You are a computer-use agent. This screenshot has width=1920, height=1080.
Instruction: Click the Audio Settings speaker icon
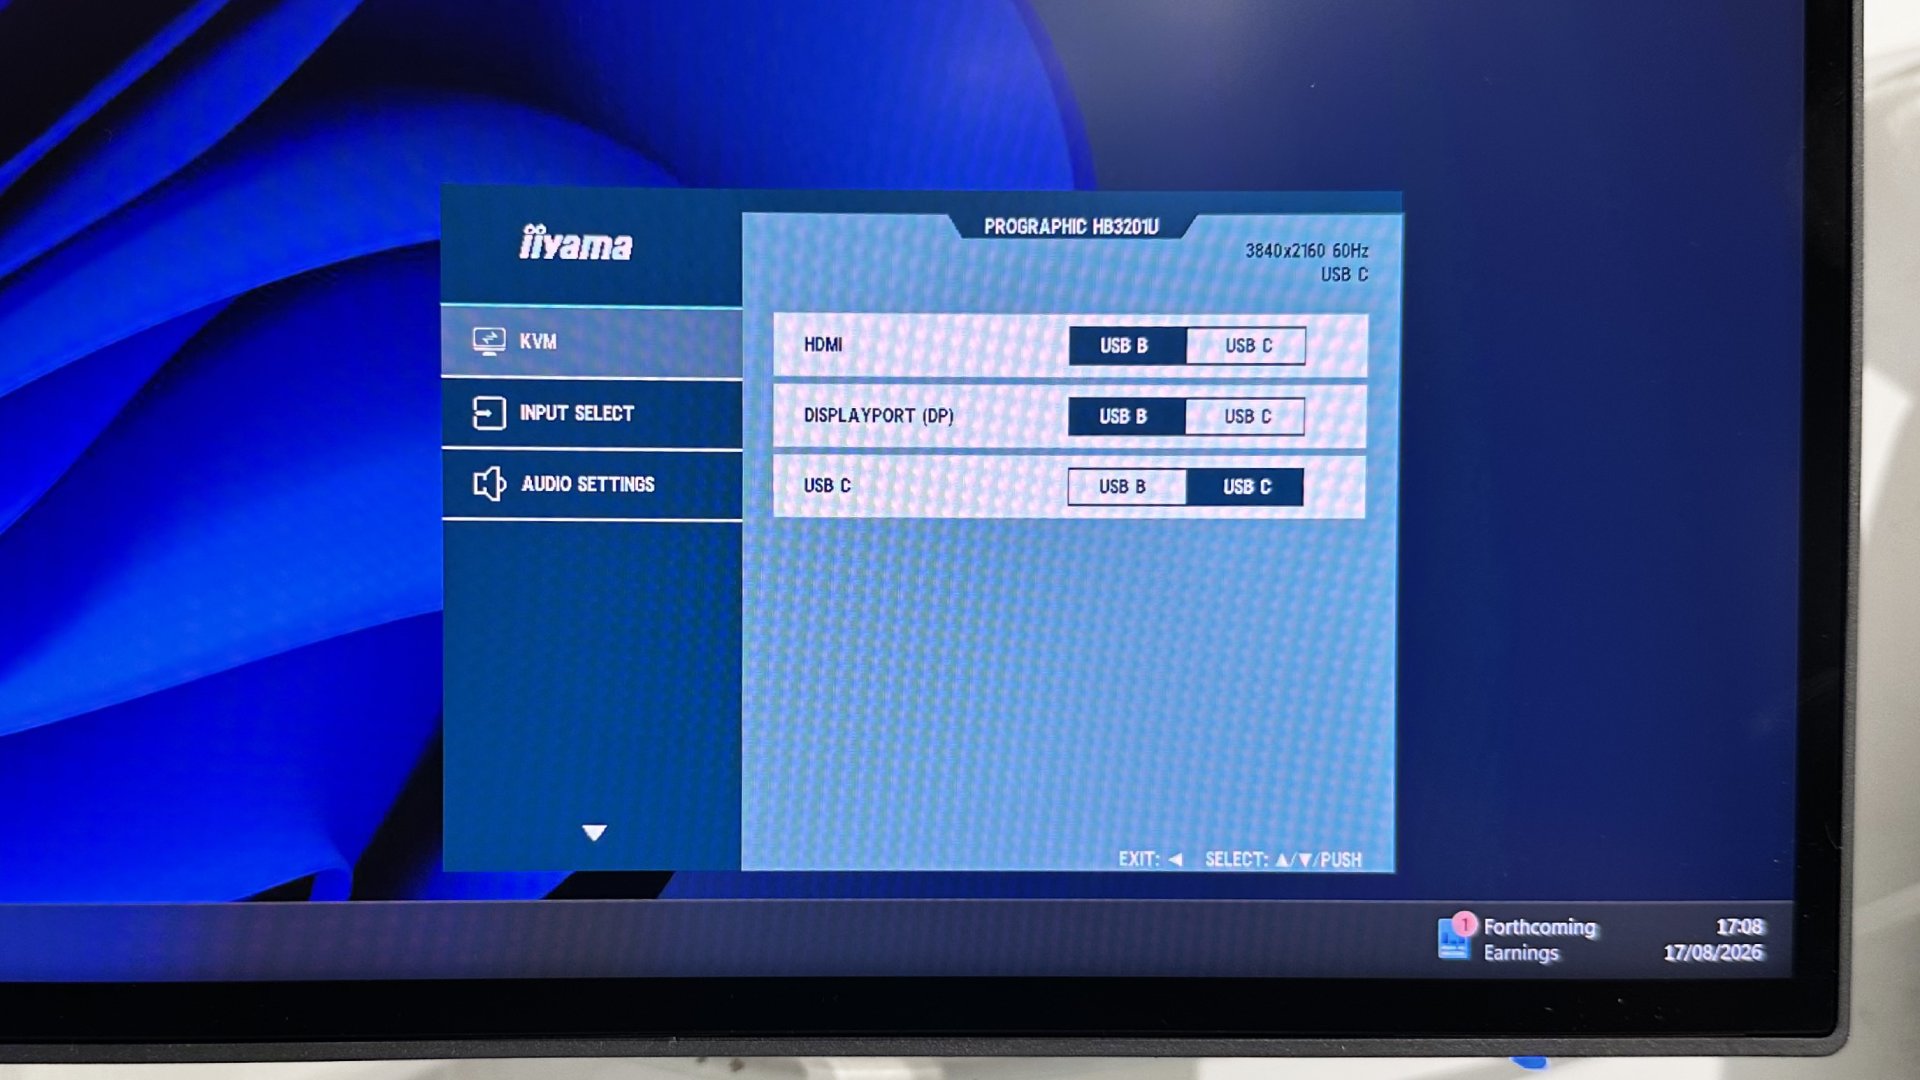tap(489, 484)
